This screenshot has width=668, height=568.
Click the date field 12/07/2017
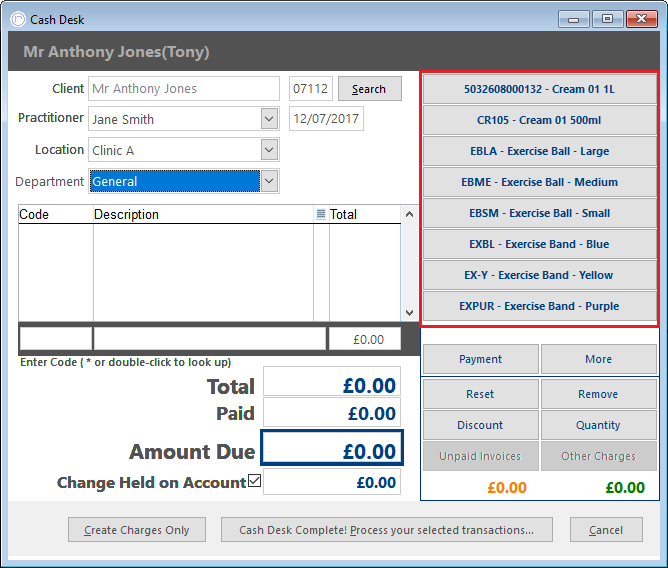coord(326,118)
